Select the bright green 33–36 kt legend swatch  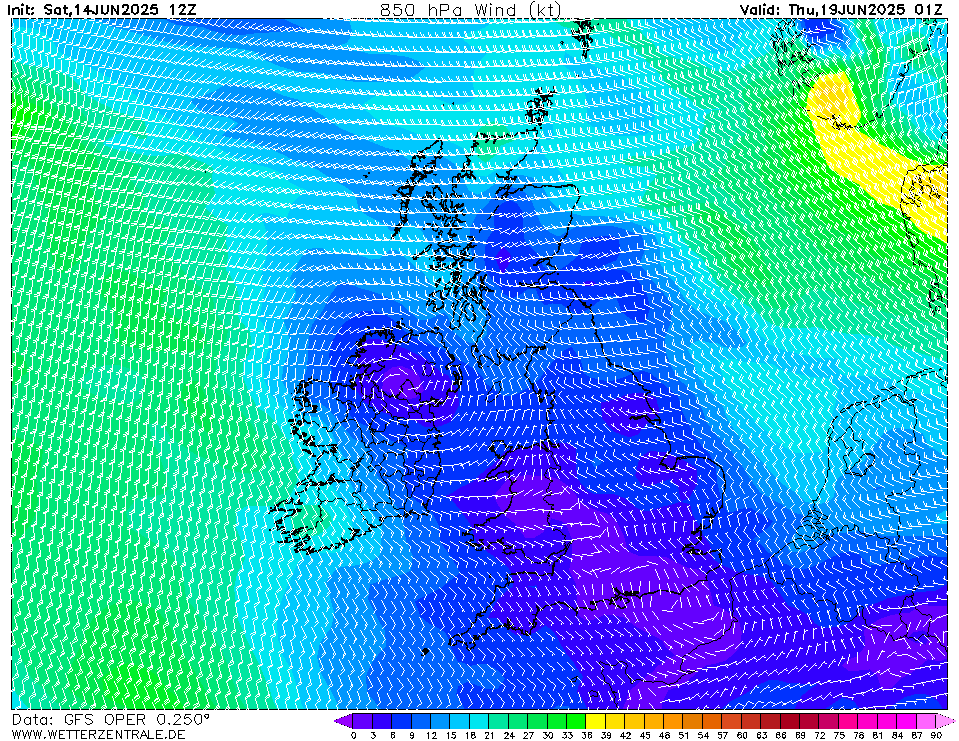click(576, 721)
